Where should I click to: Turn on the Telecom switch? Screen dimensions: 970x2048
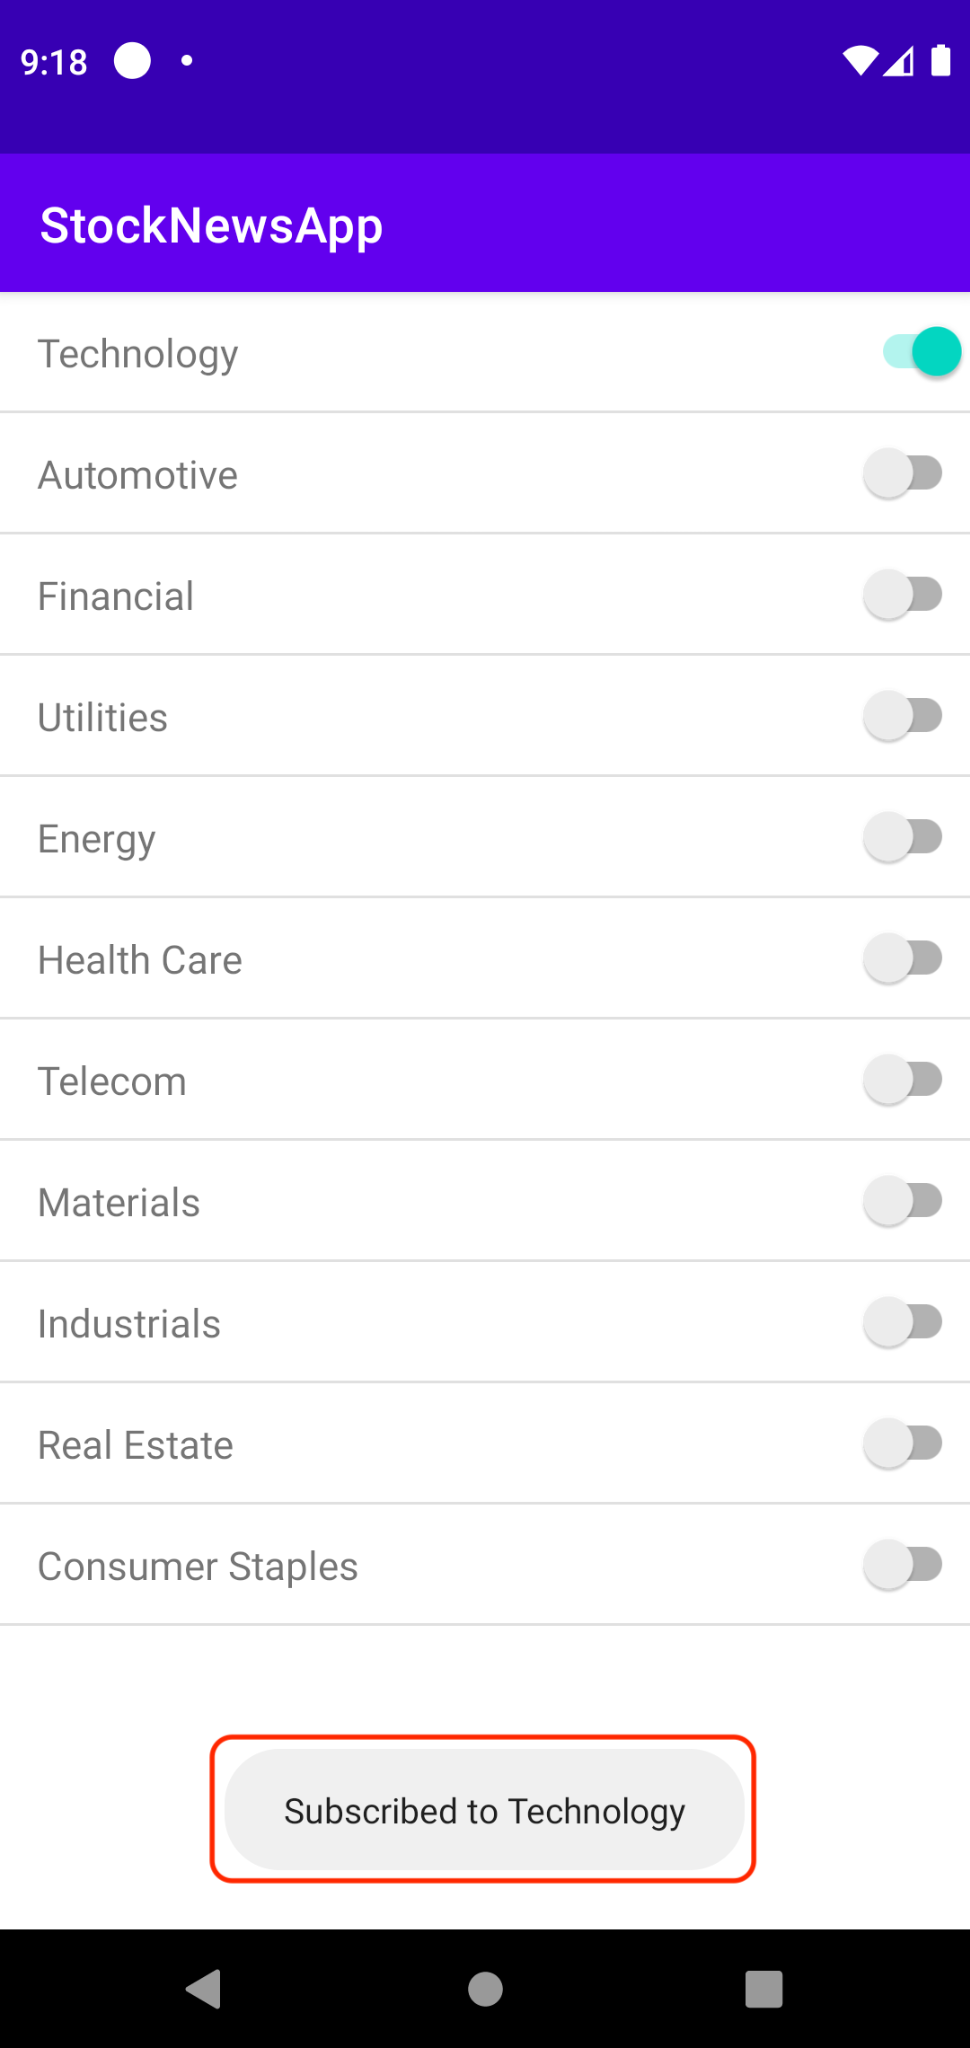pos(903,1080)
